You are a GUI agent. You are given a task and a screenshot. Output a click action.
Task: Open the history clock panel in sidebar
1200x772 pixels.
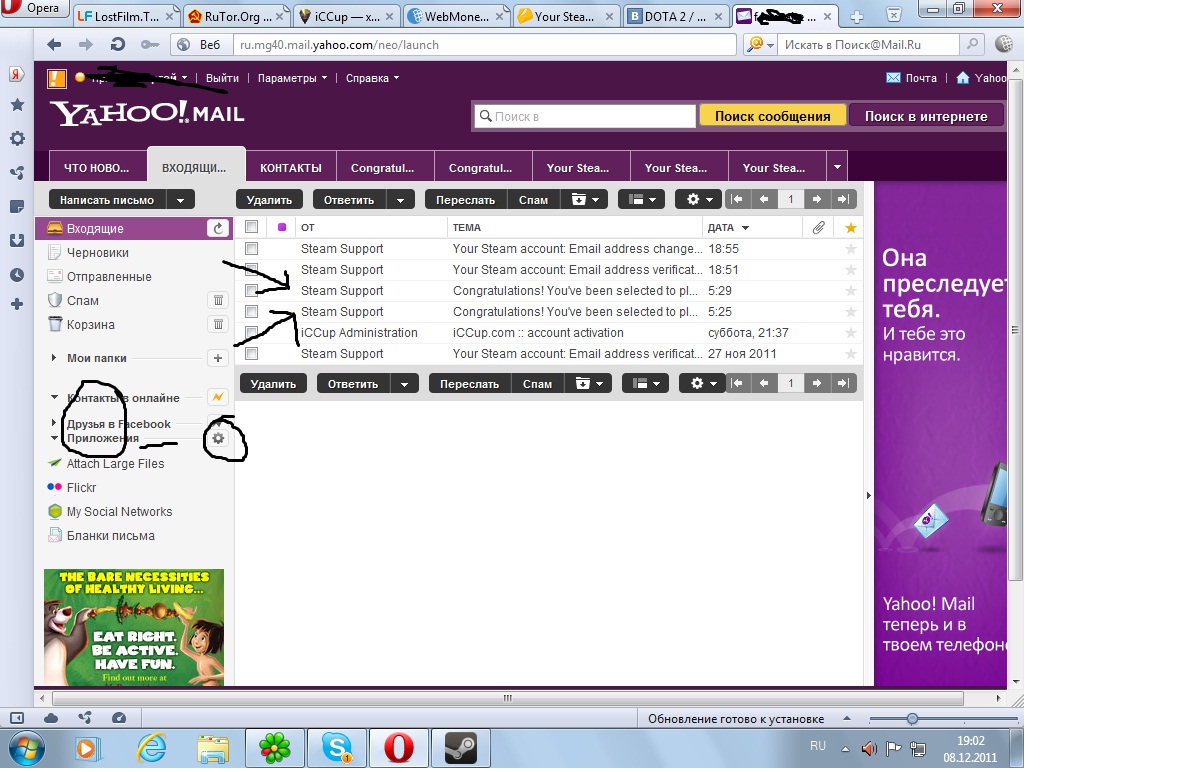[x=17, y=275]
